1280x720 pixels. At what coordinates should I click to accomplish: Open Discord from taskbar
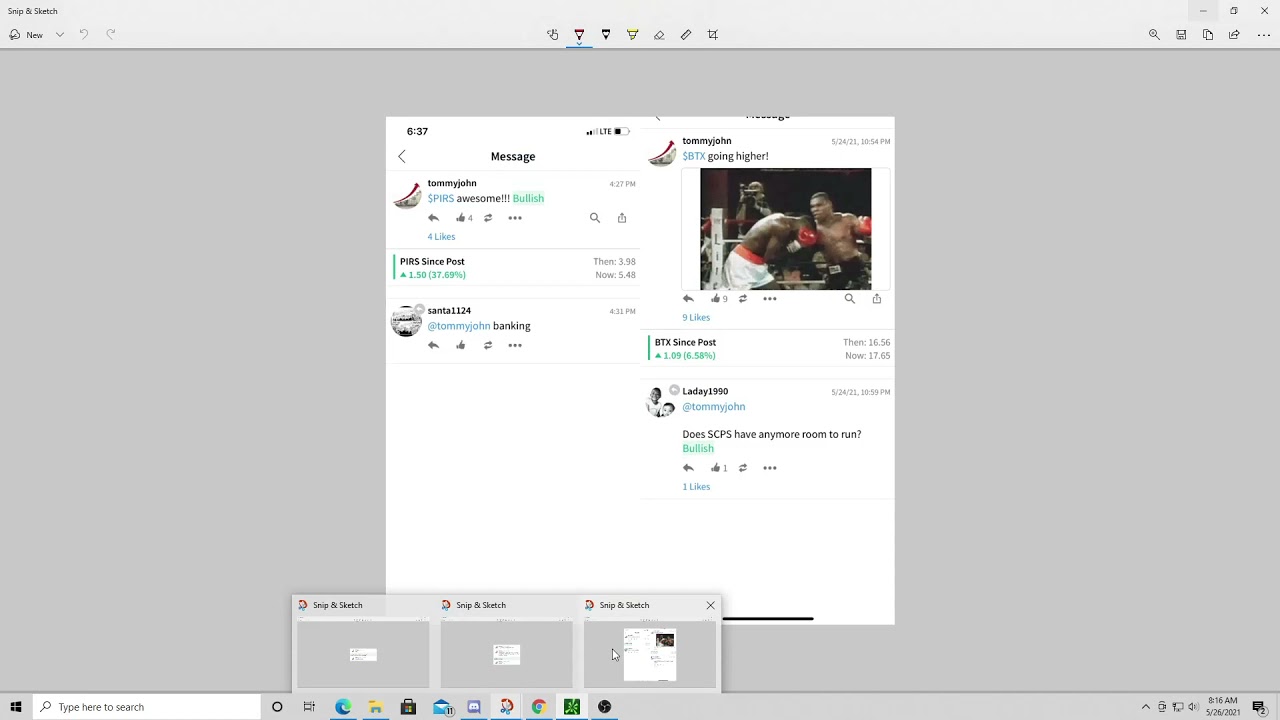[x=474, y=707]
